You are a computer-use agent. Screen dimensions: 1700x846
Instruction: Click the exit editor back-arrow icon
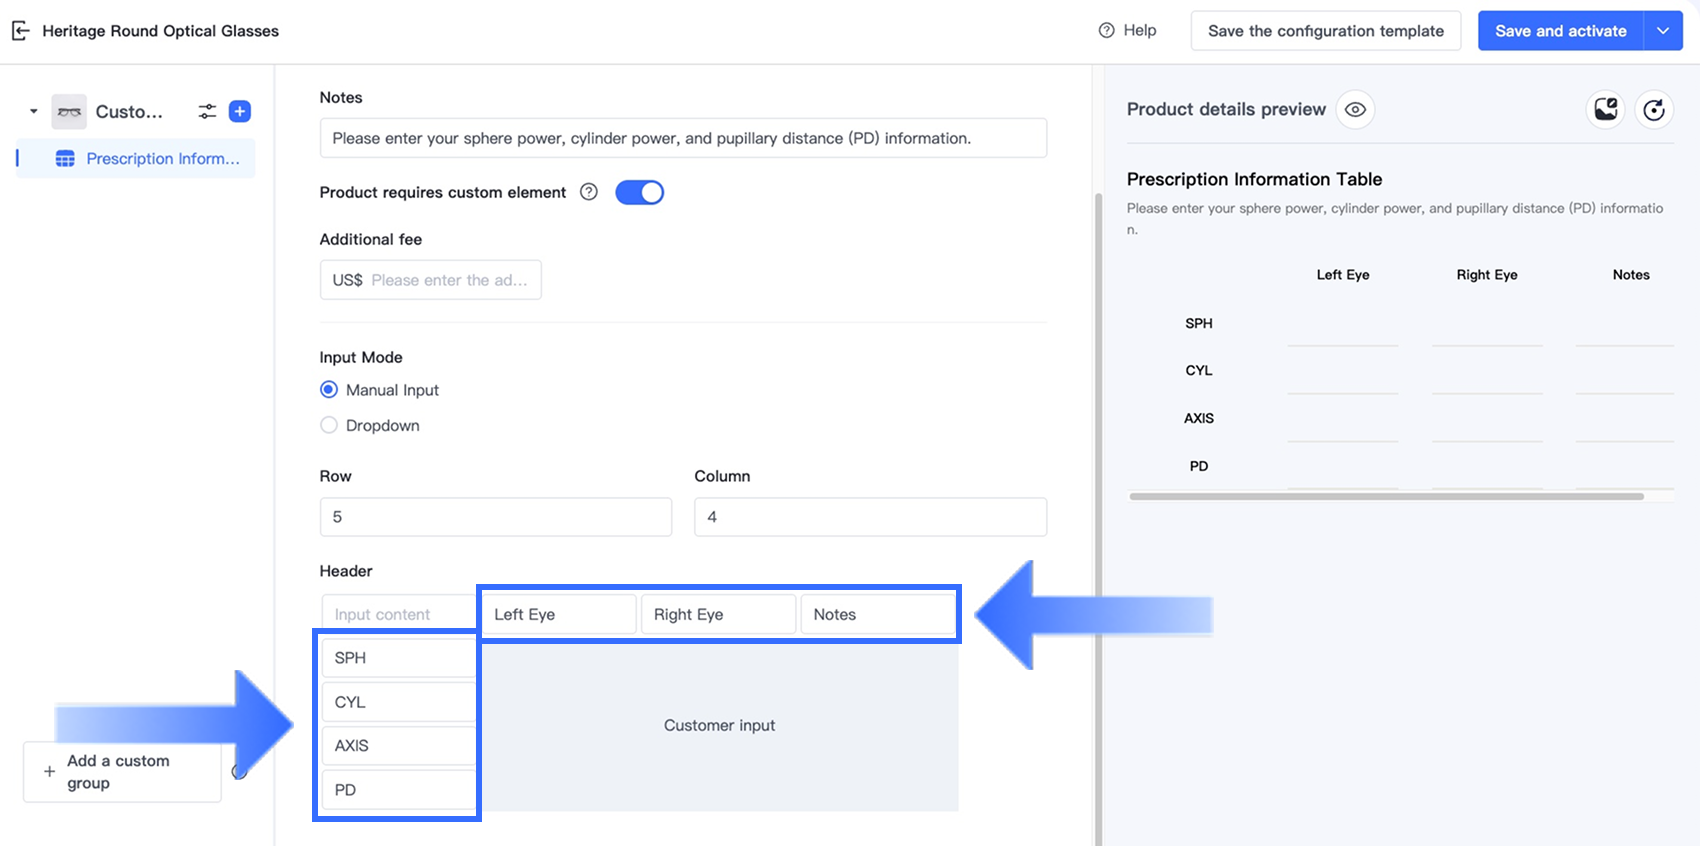(x=20, y=31)
